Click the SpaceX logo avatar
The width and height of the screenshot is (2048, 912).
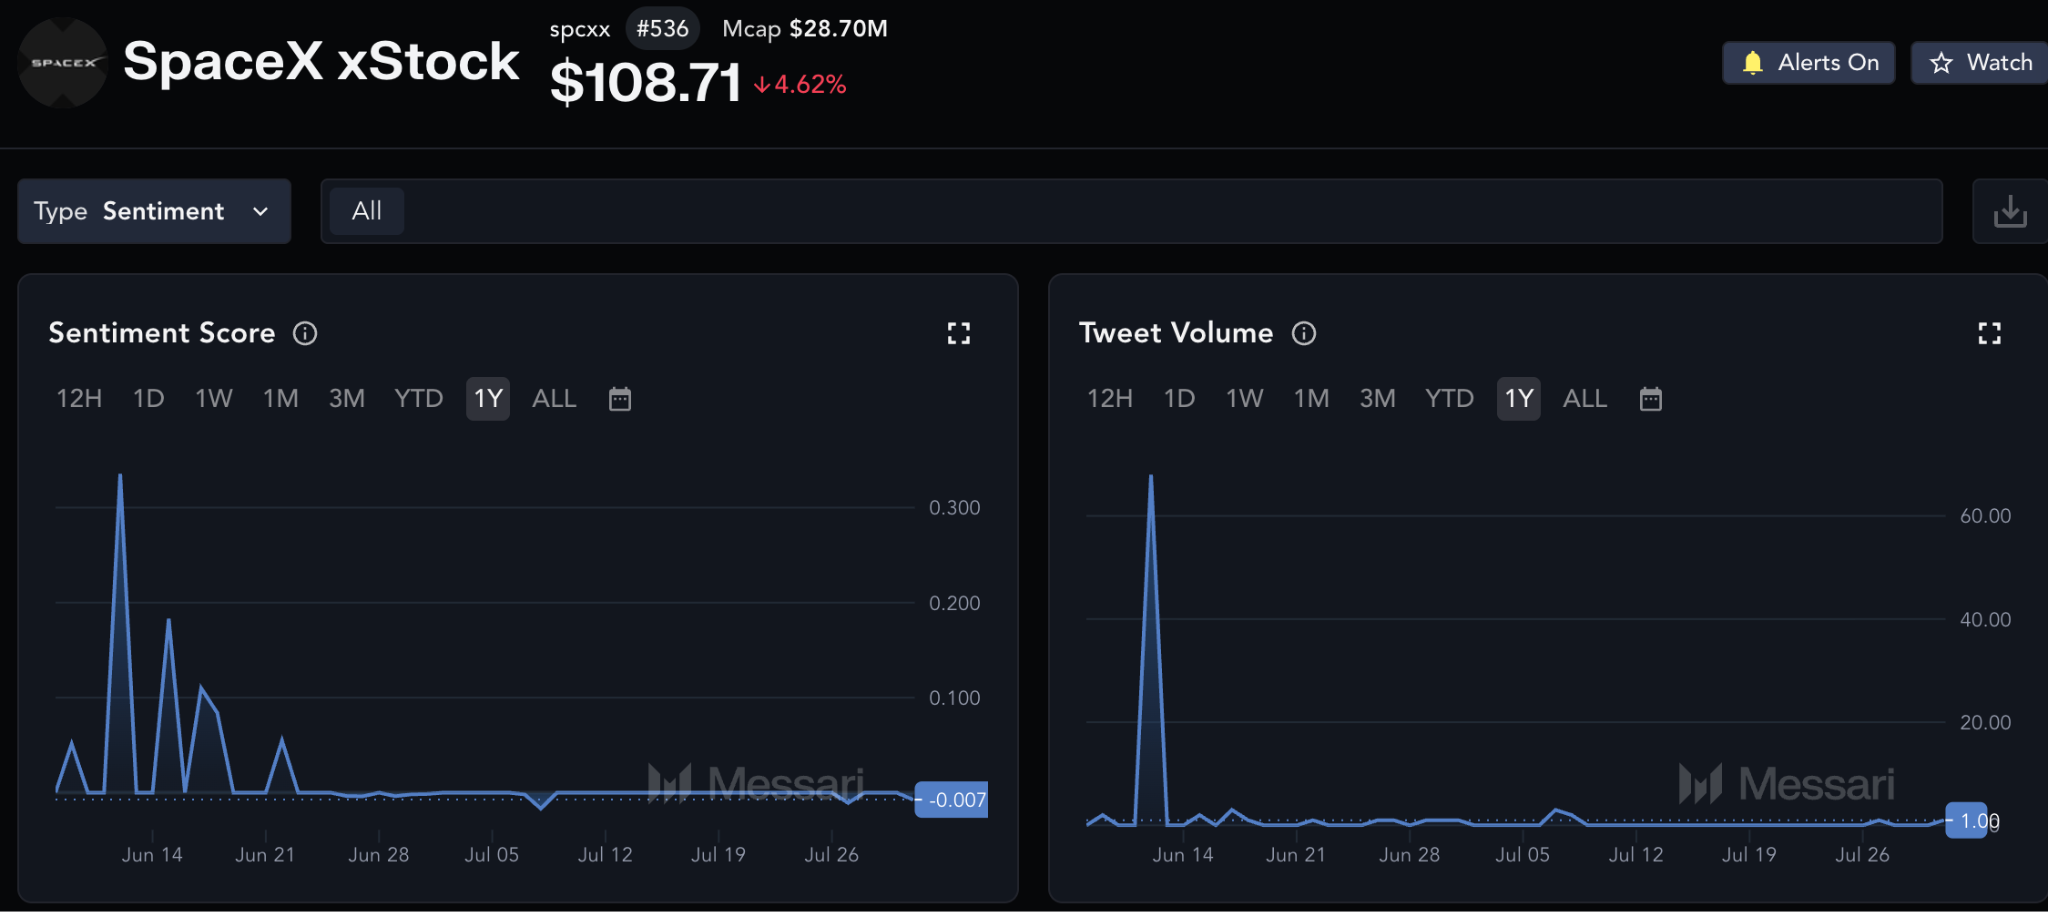[63, 62]
